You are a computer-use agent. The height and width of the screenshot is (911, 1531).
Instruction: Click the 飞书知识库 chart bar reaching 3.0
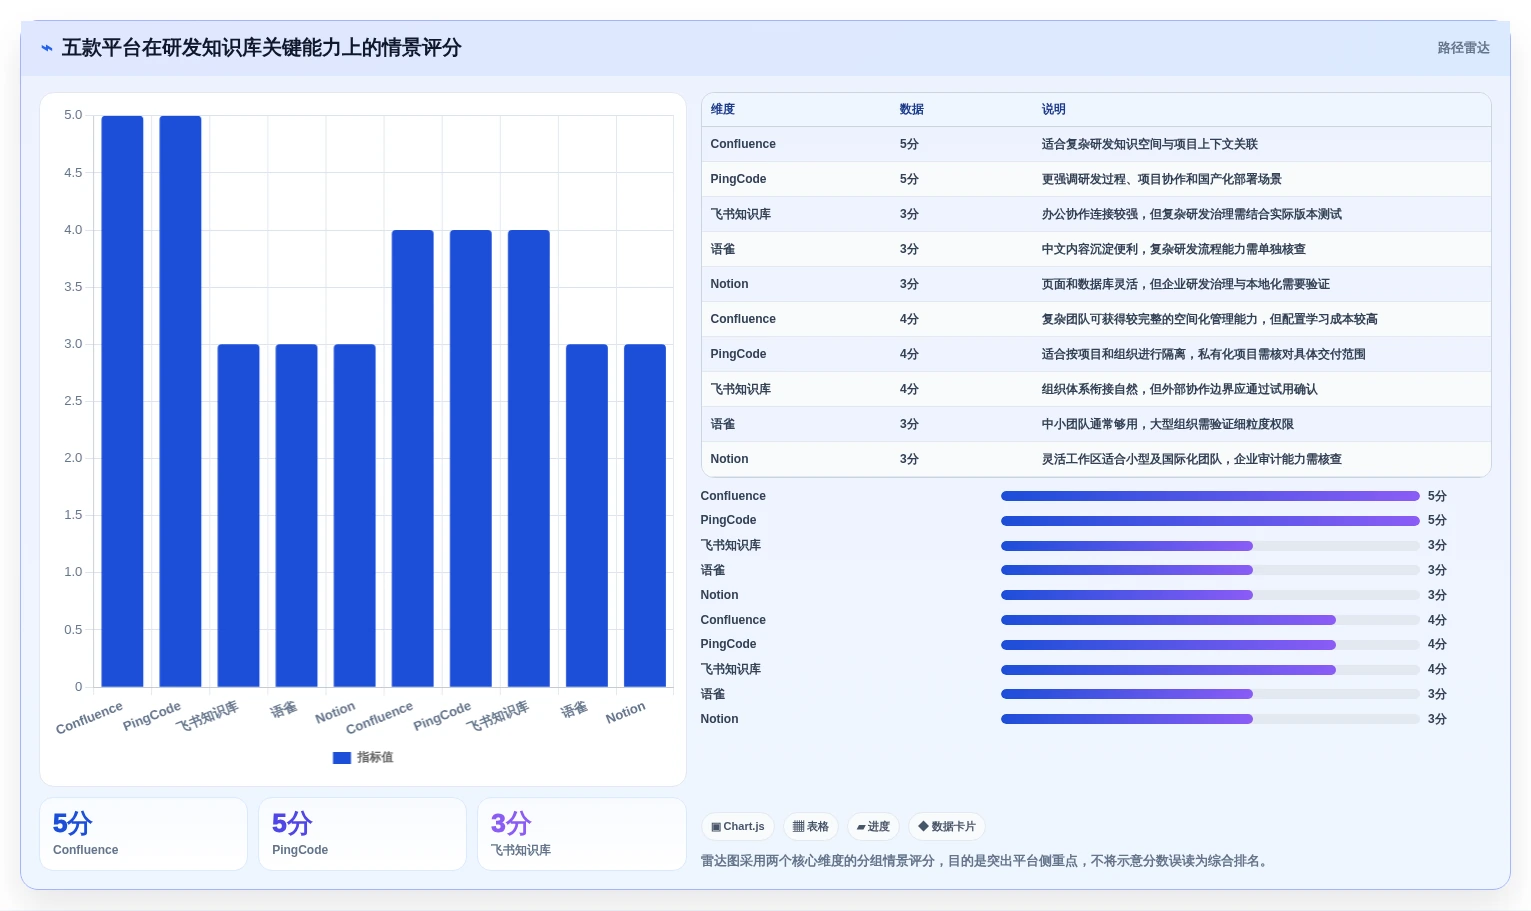(x=238, y=515)
